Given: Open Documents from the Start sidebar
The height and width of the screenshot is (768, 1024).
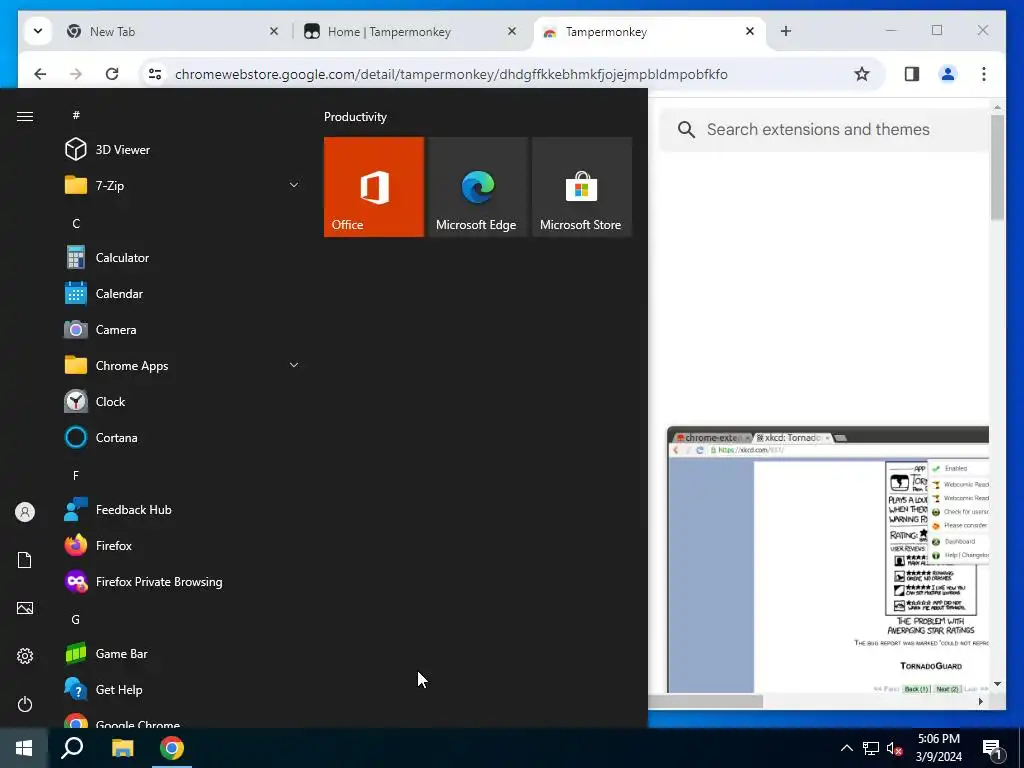Looking at the screenshot, I should [25, 560].
